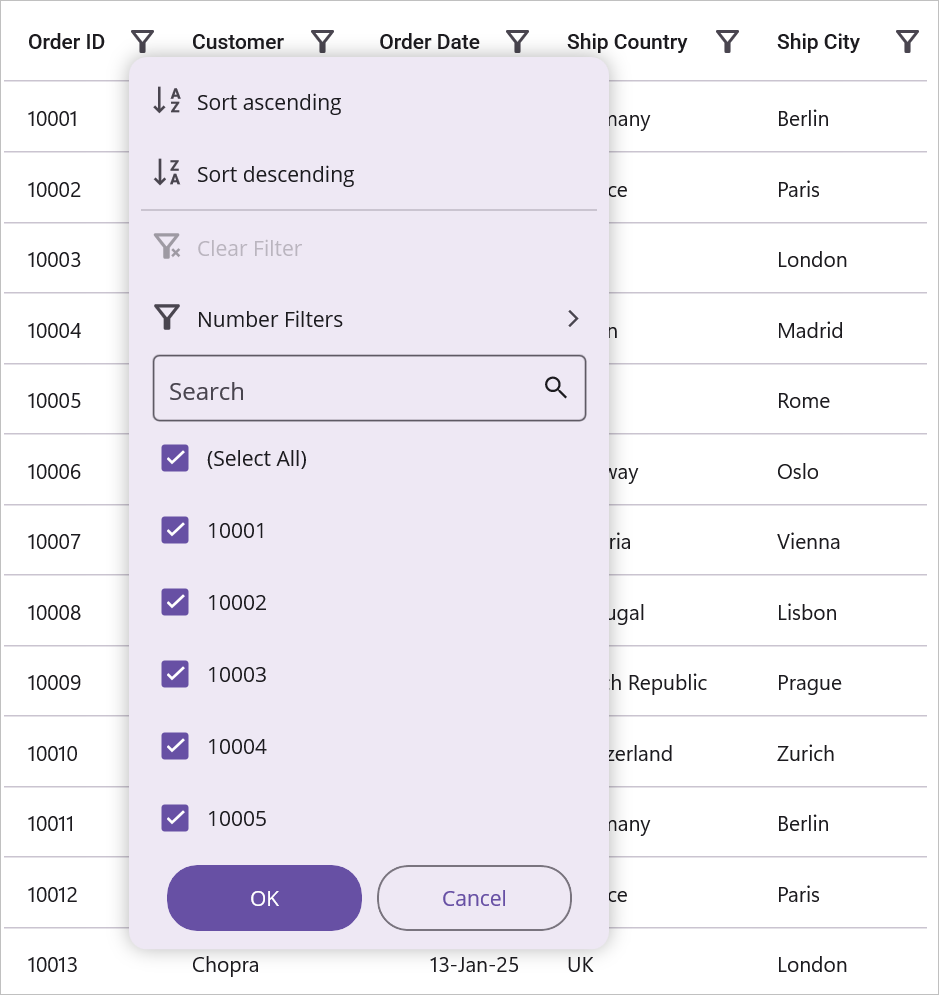Uncheck the 10005 checkbox
The height and width of the screenshot is (995, 939).
(175, 818)
